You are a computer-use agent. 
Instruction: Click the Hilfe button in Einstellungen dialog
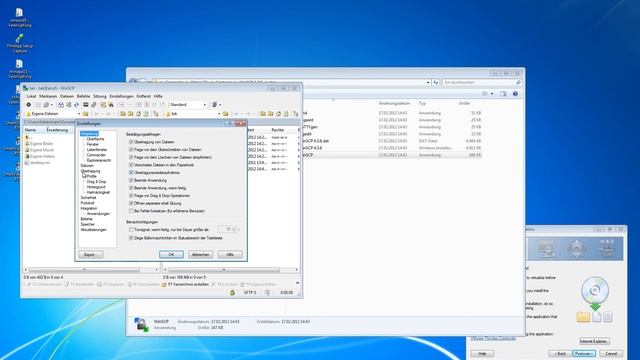(230, 254)
